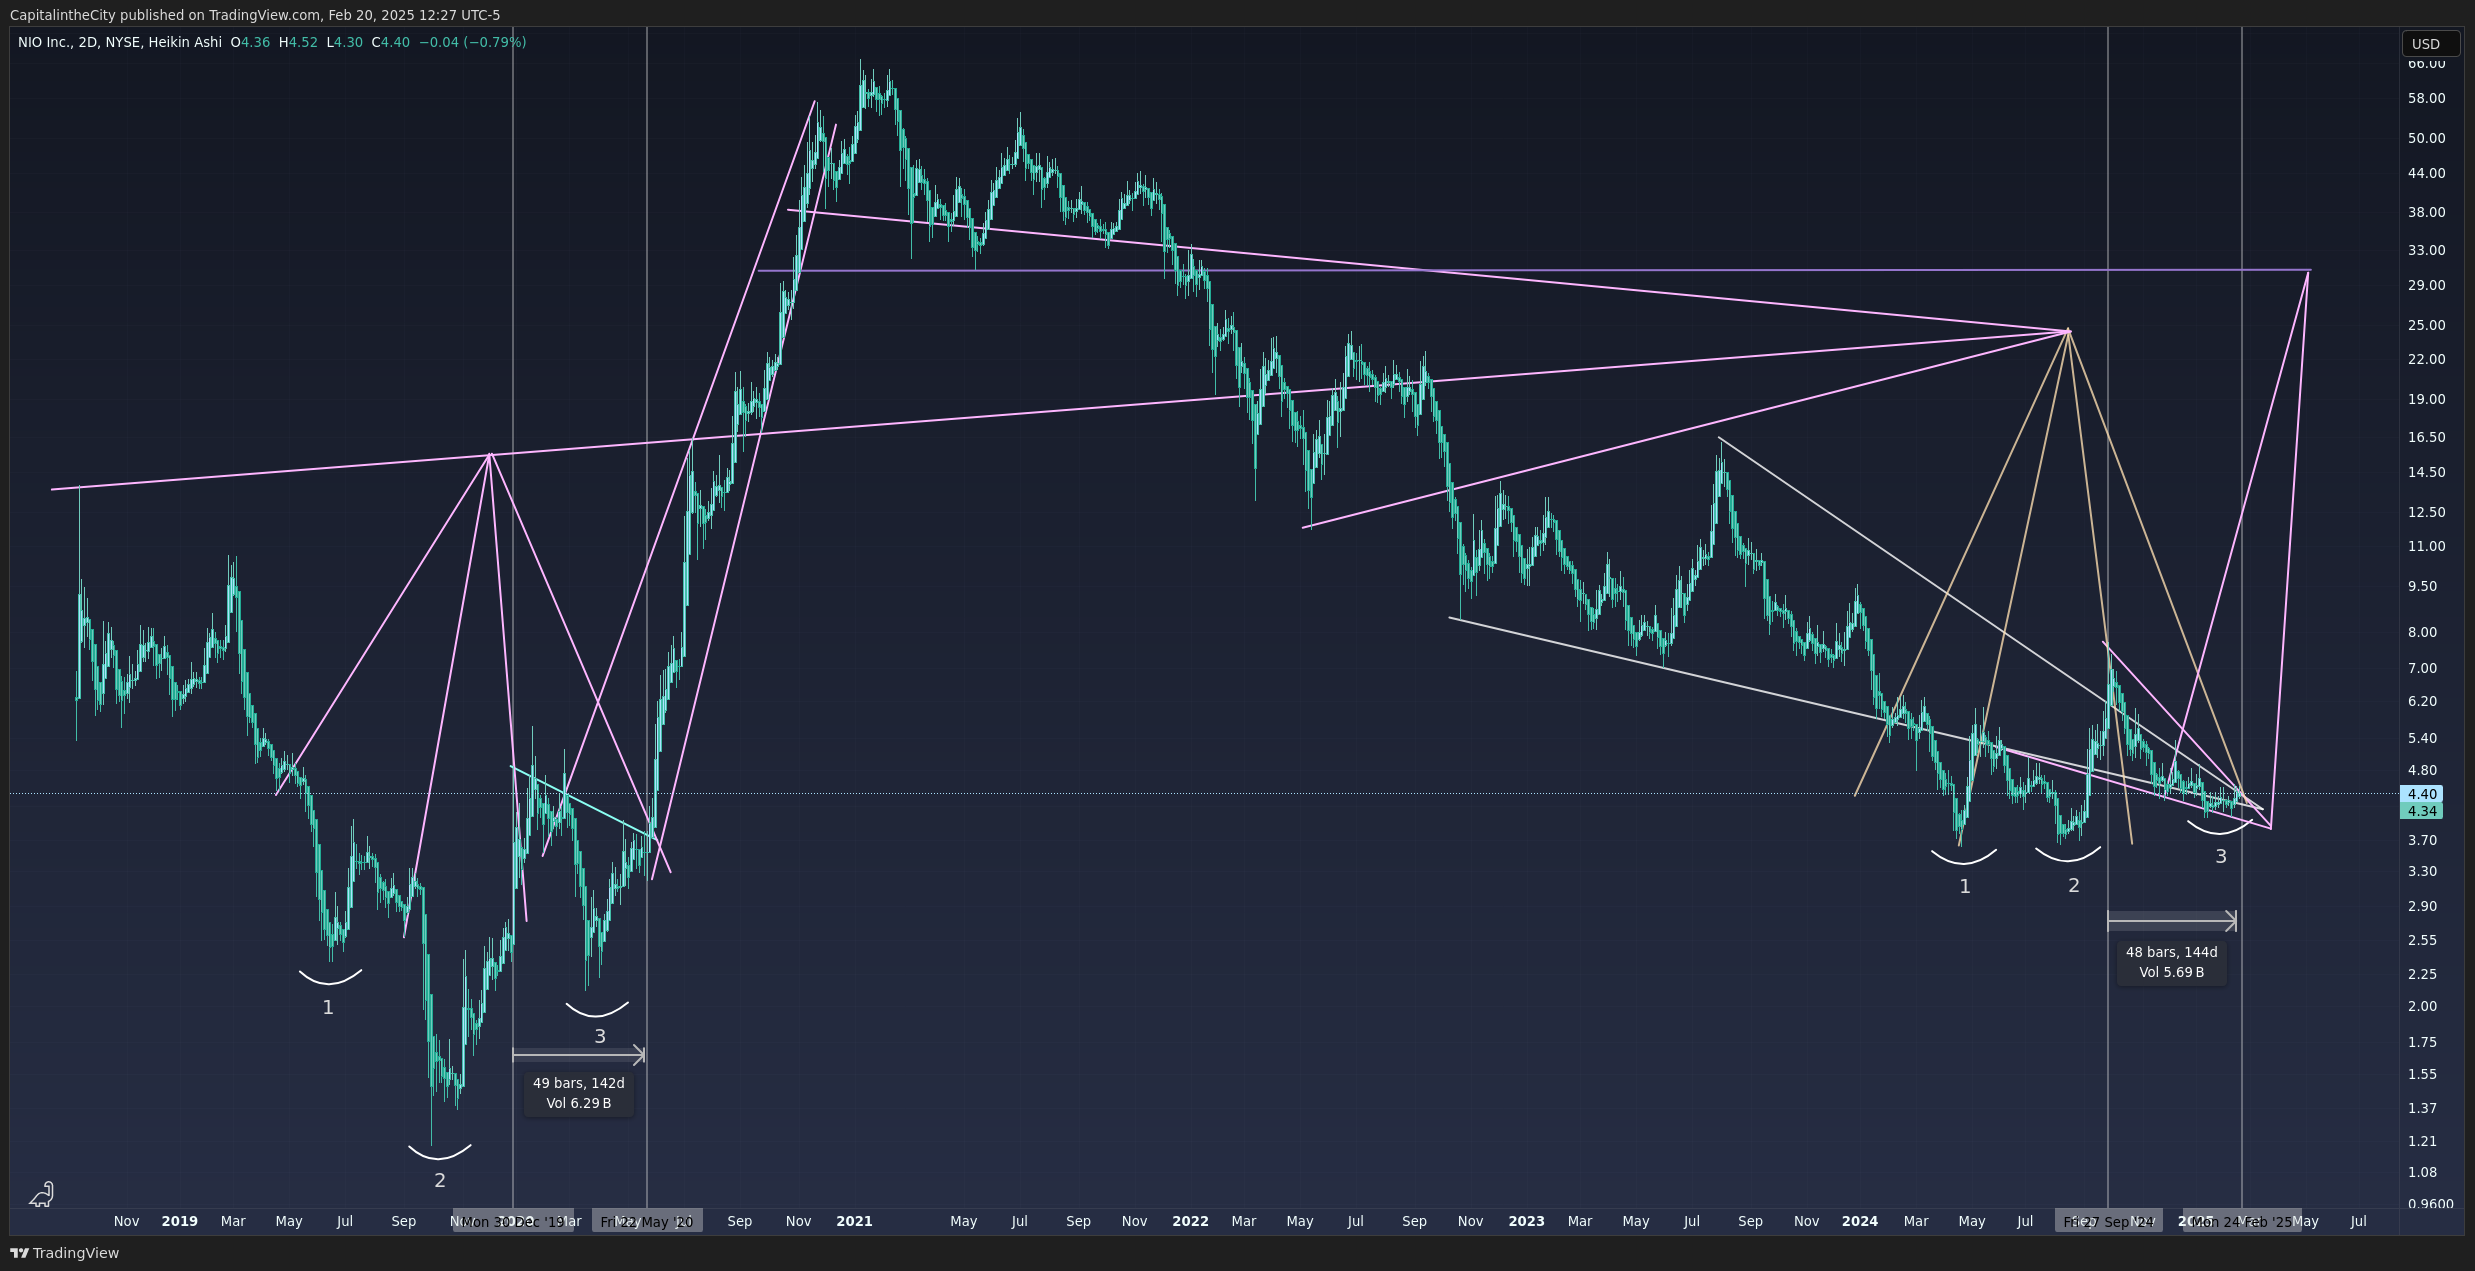This screenshot has width=2475, height=1271.
Task: Click the 2019 year label on time axis
Action: coord(179,1221)
